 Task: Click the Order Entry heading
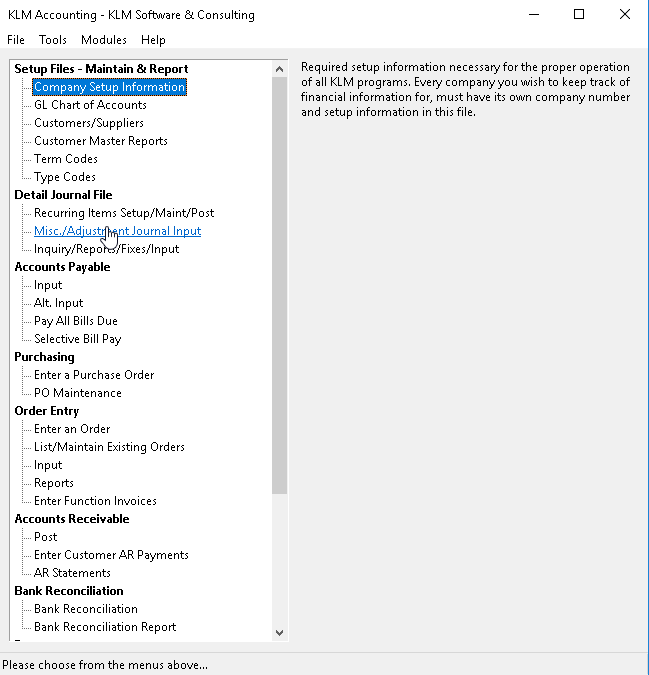[x=46, y=411]
